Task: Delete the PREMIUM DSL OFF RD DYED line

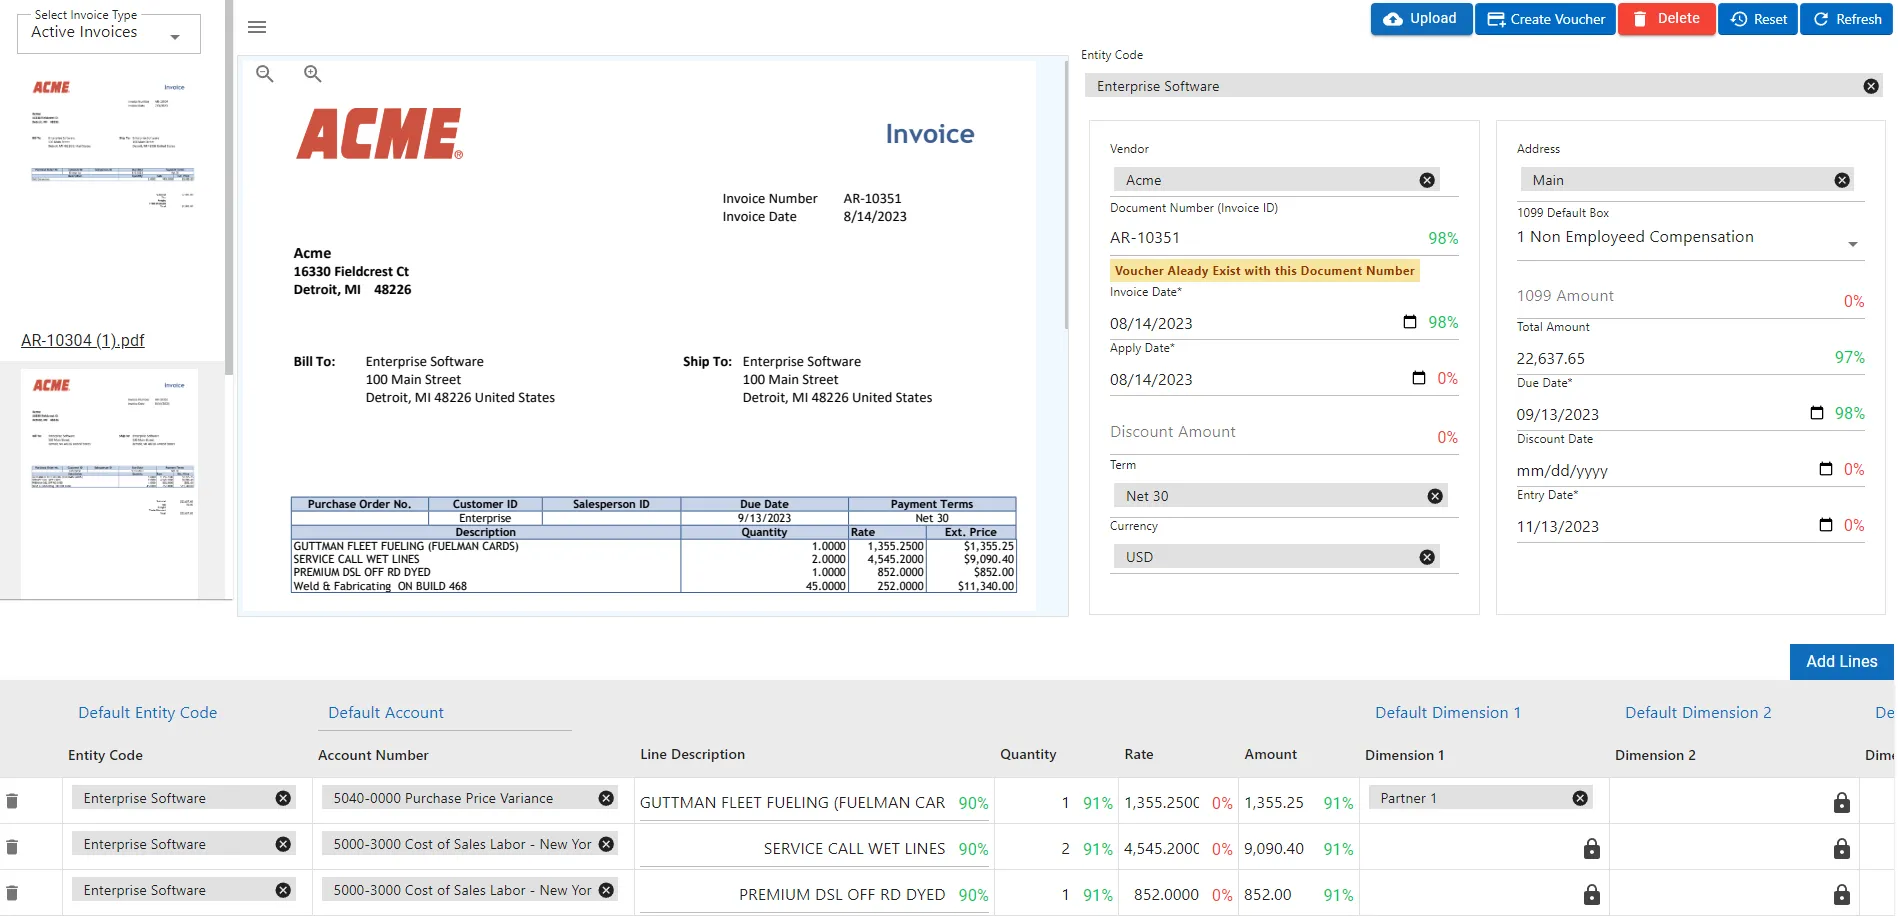Action: click(12, 893)
